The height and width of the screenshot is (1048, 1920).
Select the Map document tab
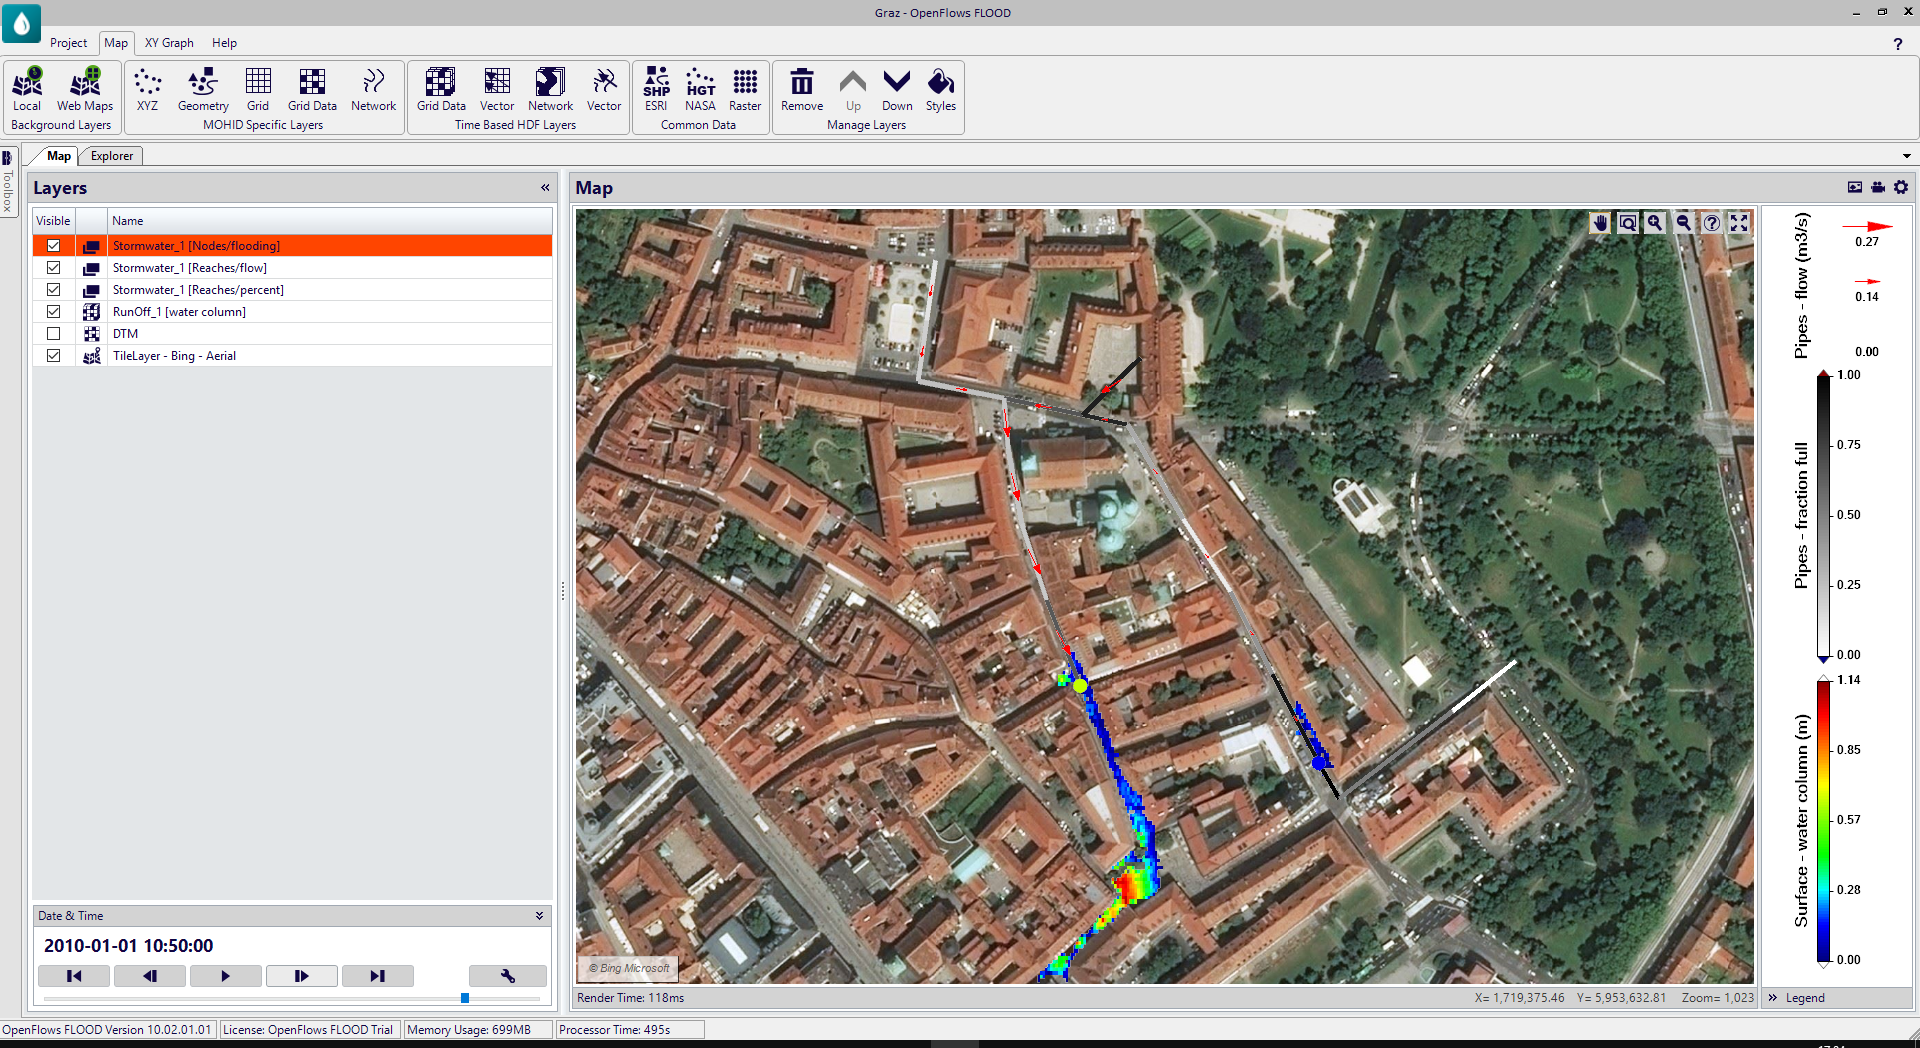pos(59,156)
